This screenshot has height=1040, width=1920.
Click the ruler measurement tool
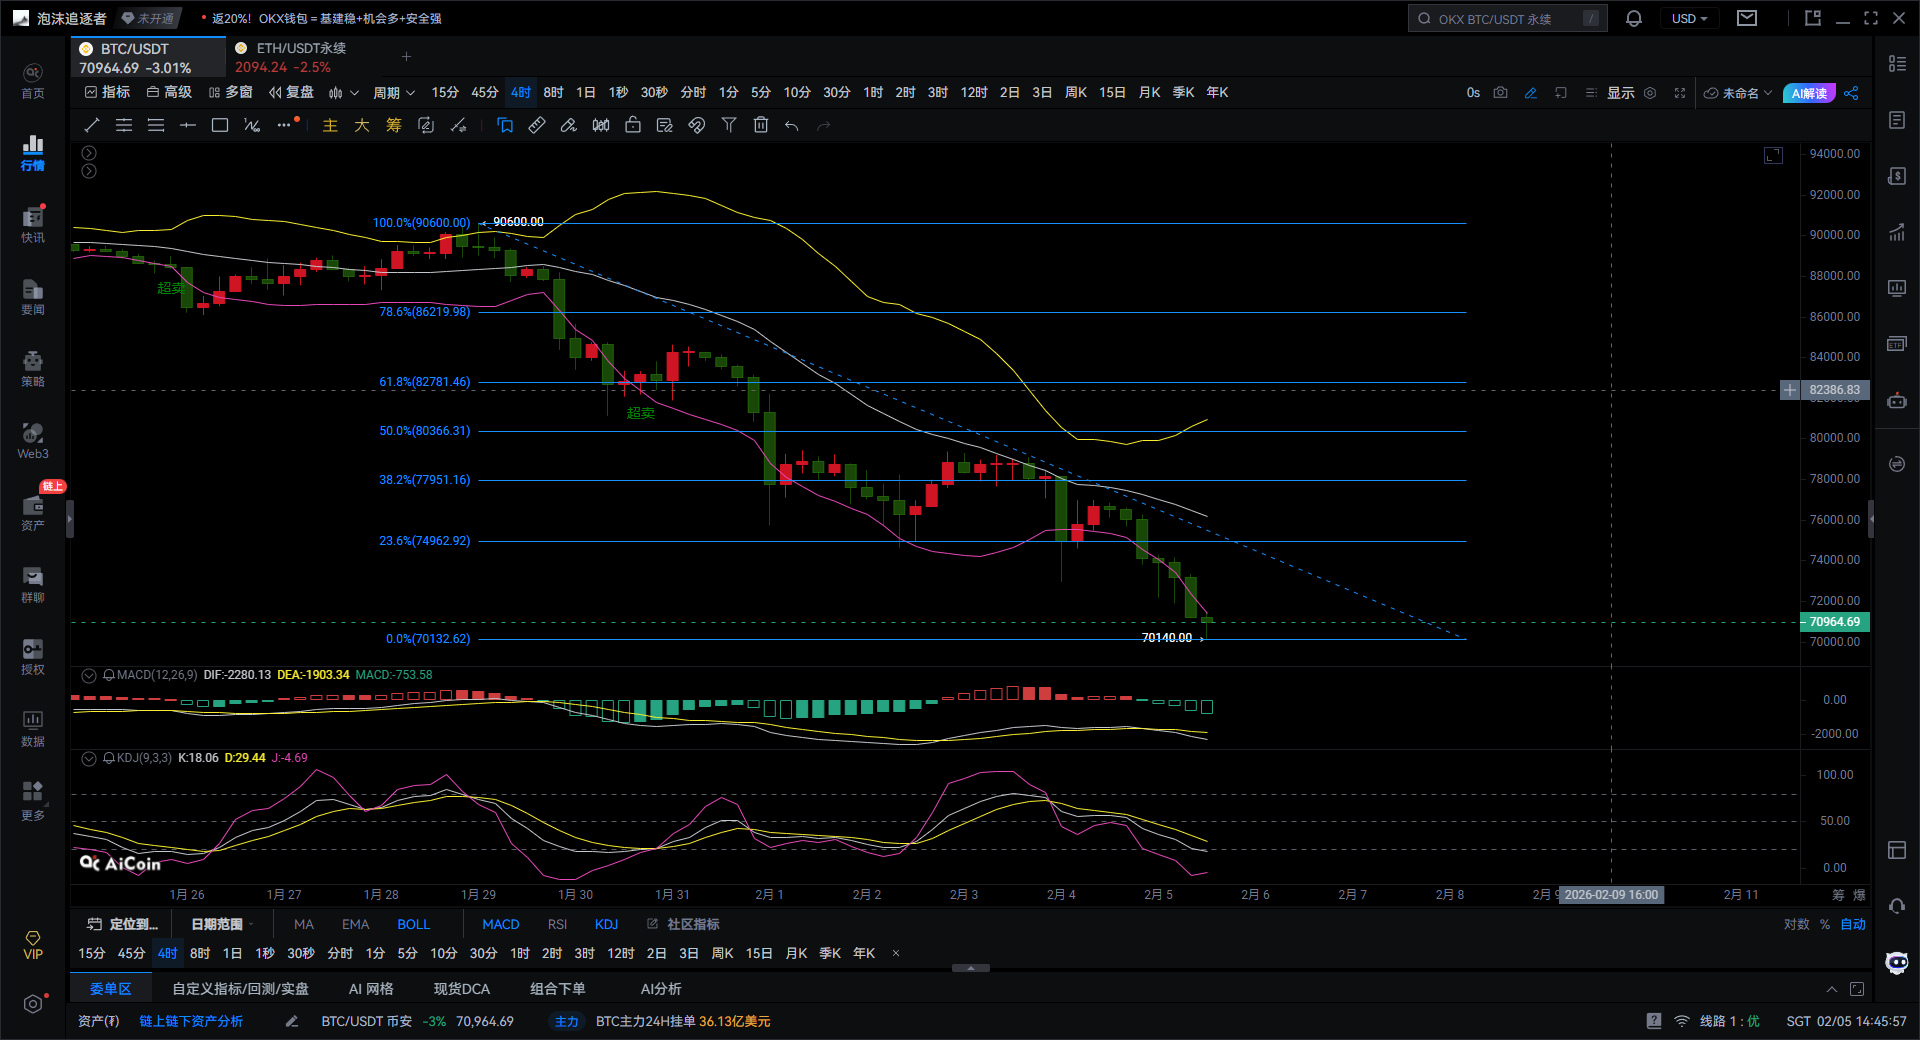(x=537, y=125)
